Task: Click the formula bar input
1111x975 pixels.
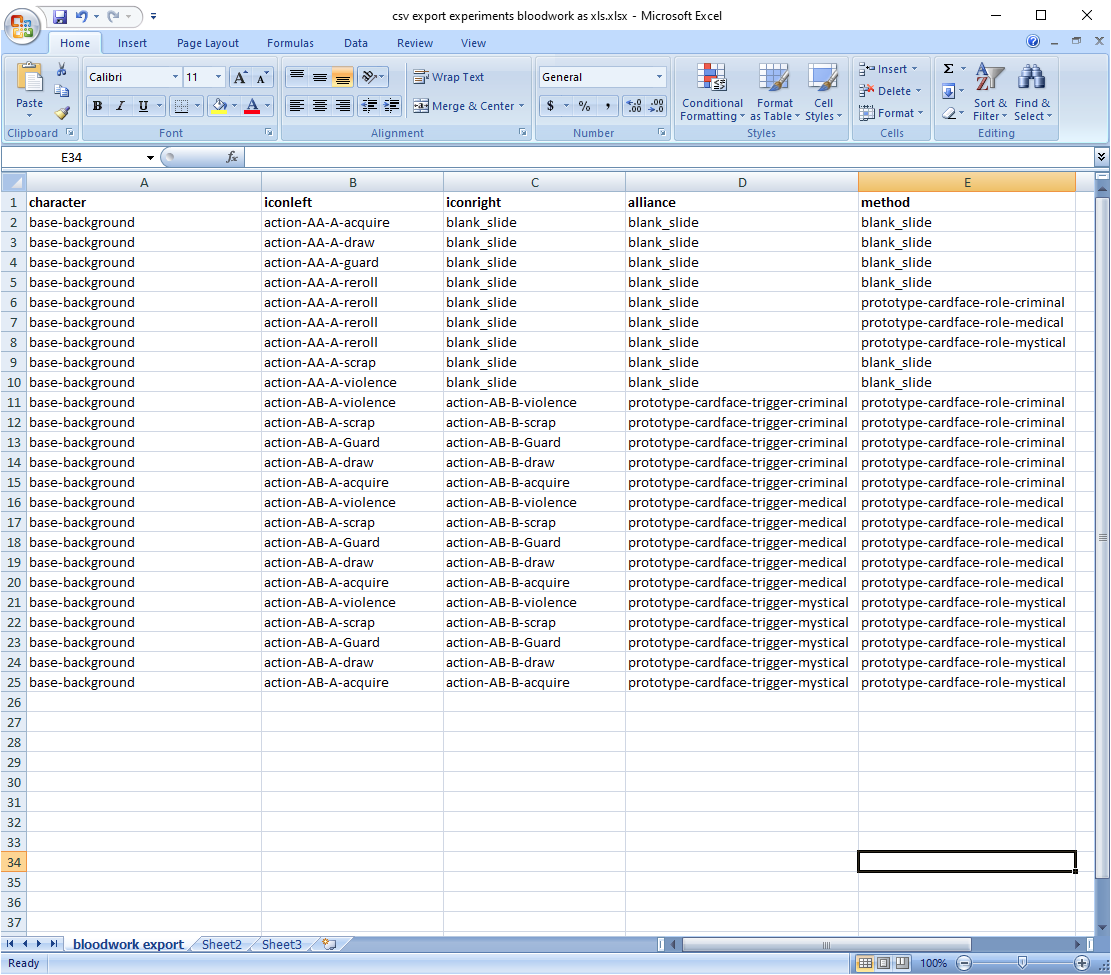Action: (x=669, y=157)
